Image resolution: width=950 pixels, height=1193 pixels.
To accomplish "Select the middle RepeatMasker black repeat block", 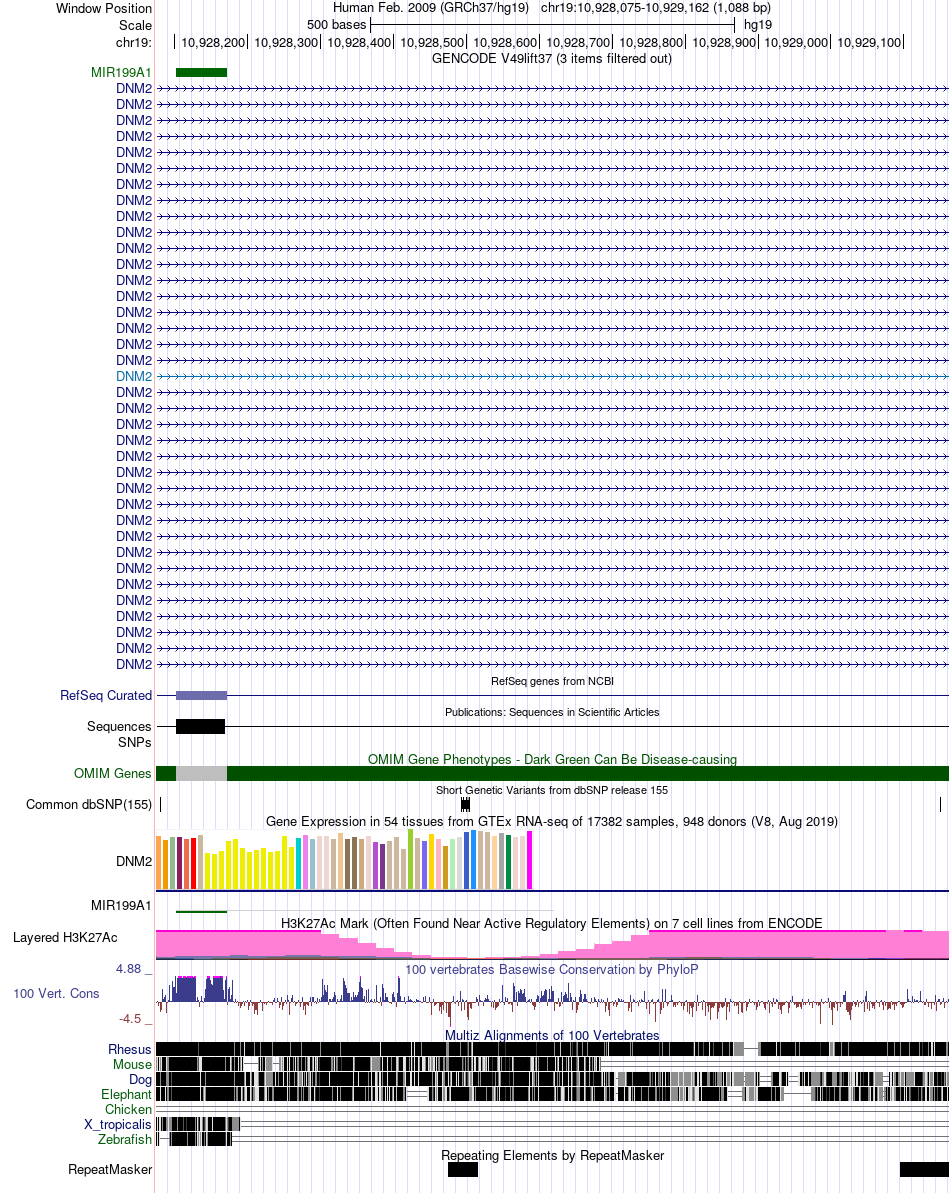I will point(462,1169).
